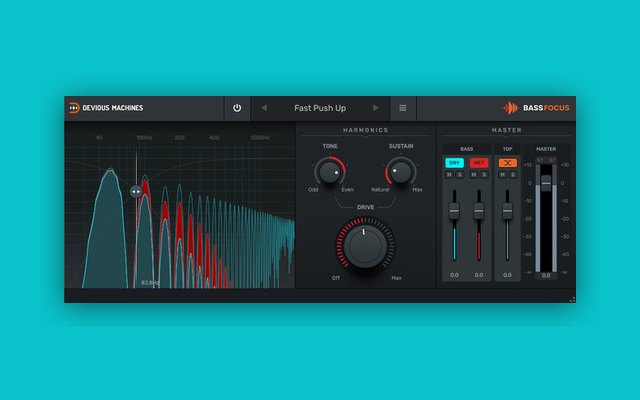Go to the next preset arrow
Screen dimensions: 640x400
coord(376,108)
